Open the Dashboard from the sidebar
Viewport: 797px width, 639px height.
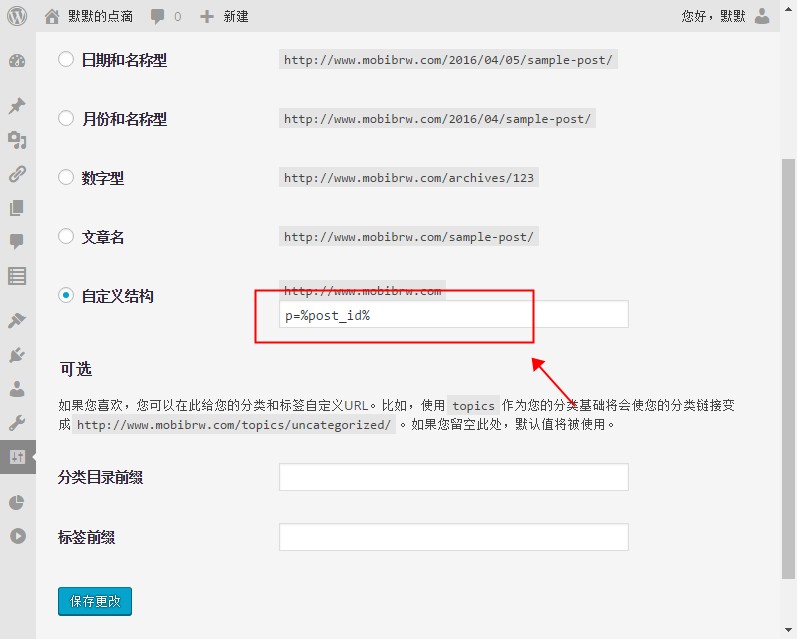tap(17, 61)
